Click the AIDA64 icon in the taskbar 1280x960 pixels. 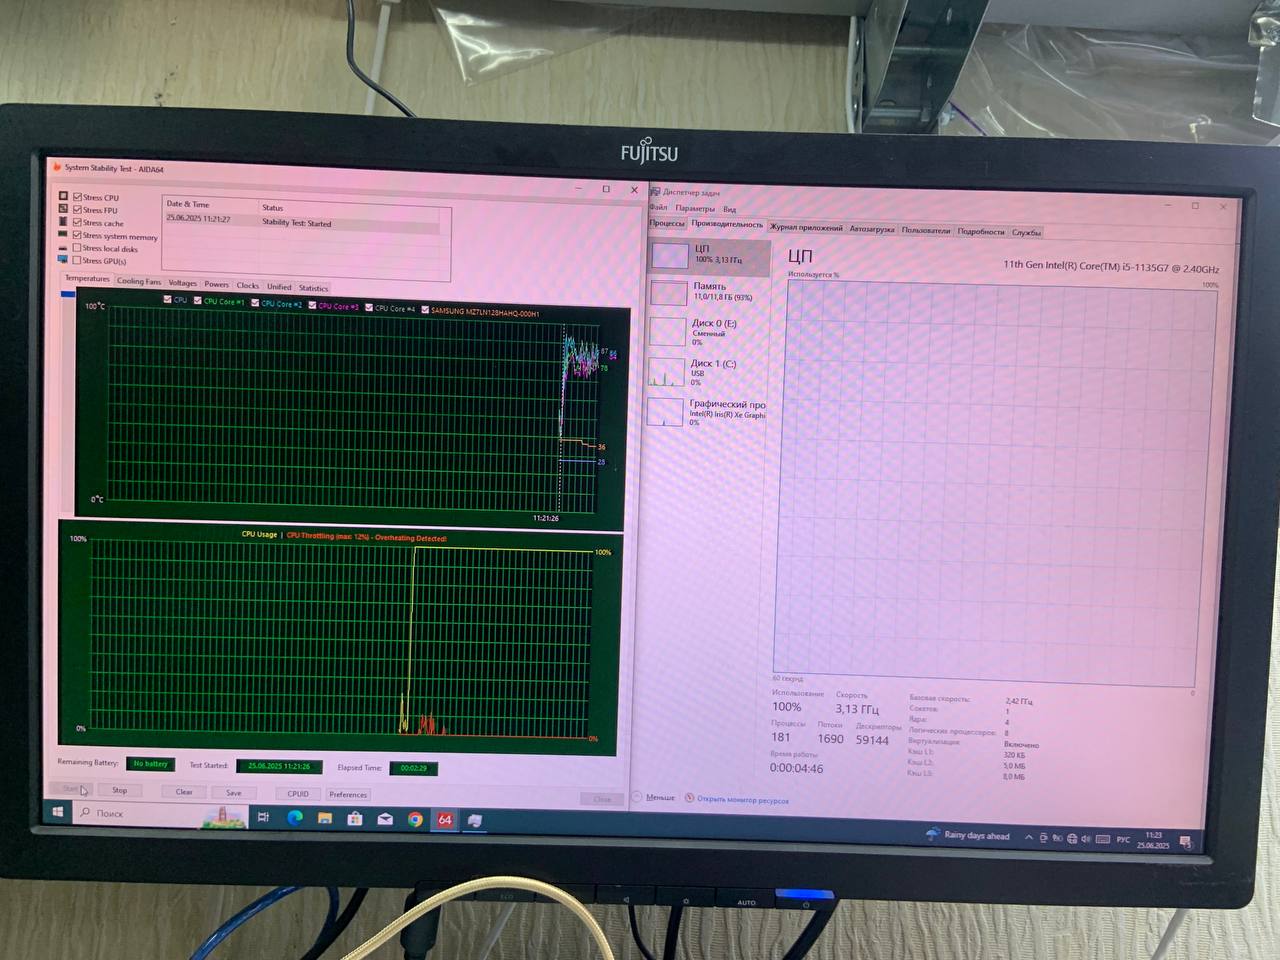point(445,820)
